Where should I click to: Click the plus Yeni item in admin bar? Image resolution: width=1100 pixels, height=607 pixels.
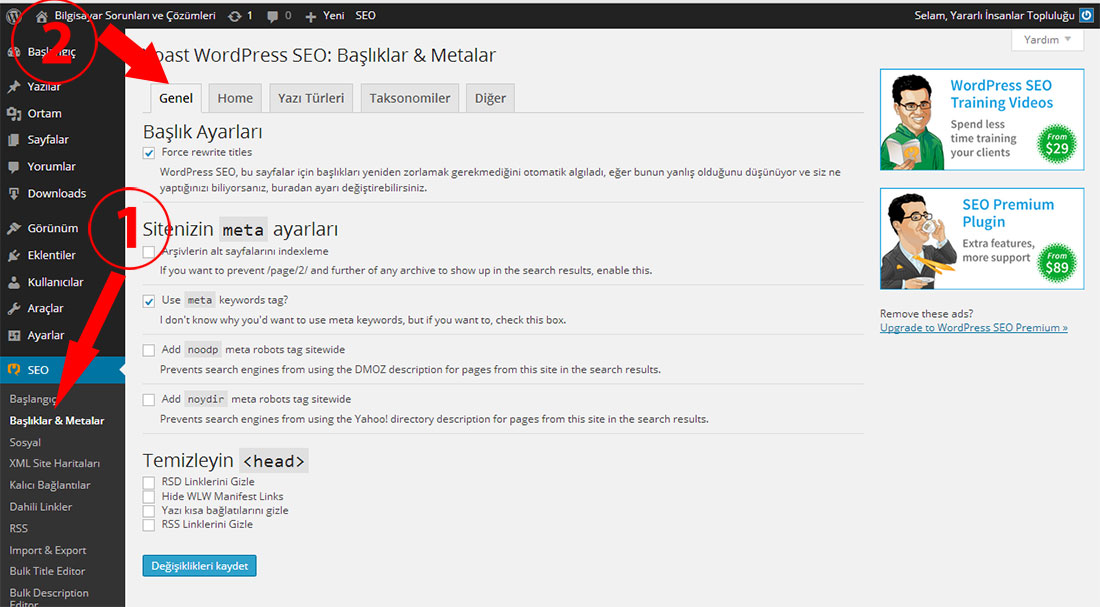[x=325, y=15]
